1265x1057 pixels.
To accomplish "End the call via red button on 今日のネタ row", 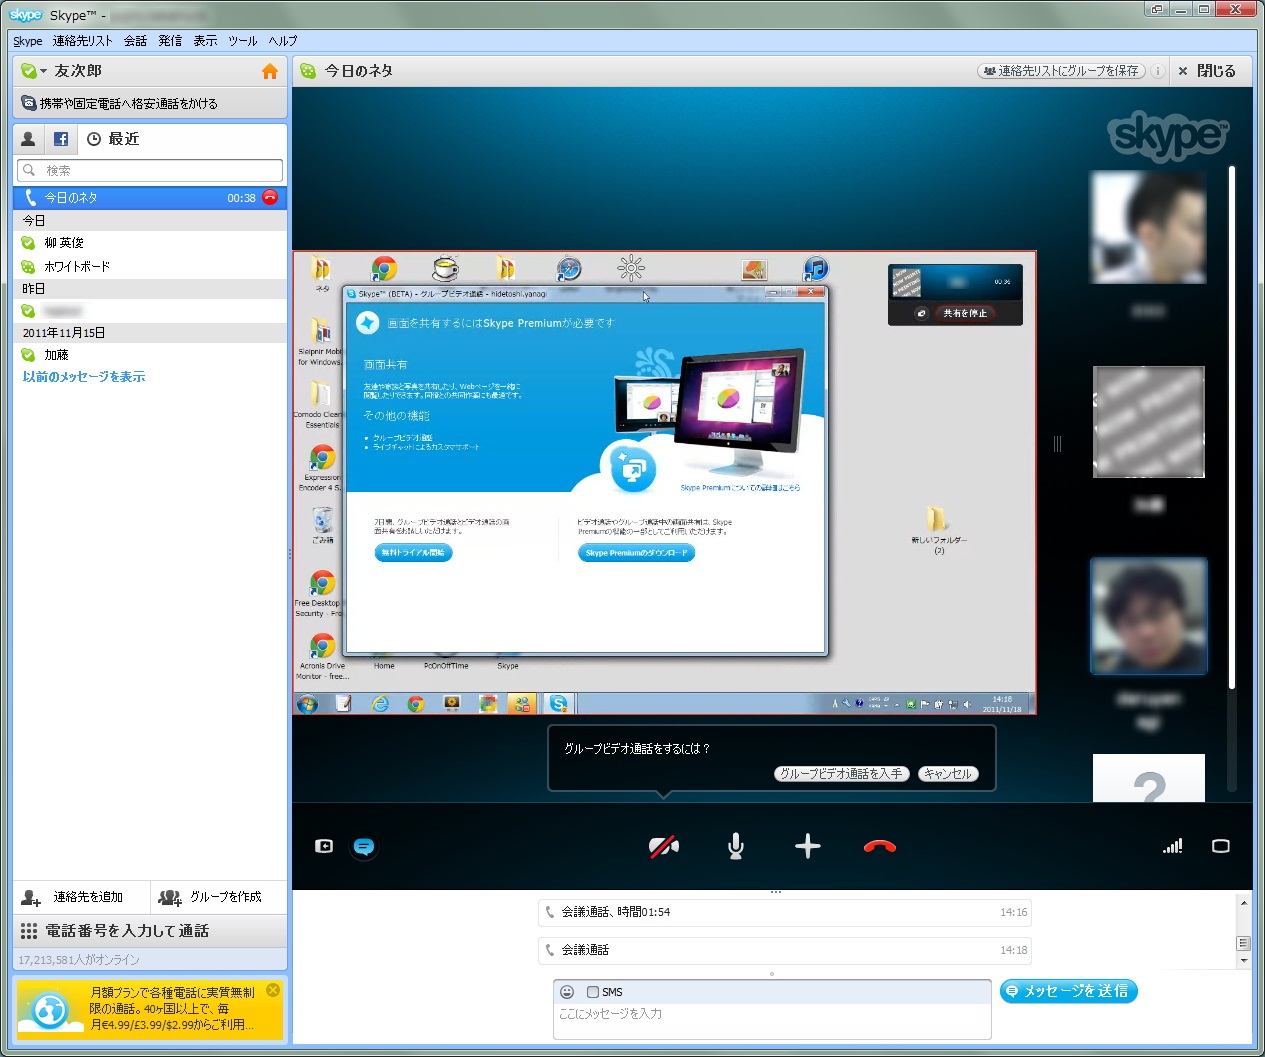I will pyautogui.click(x=270, y=197).
